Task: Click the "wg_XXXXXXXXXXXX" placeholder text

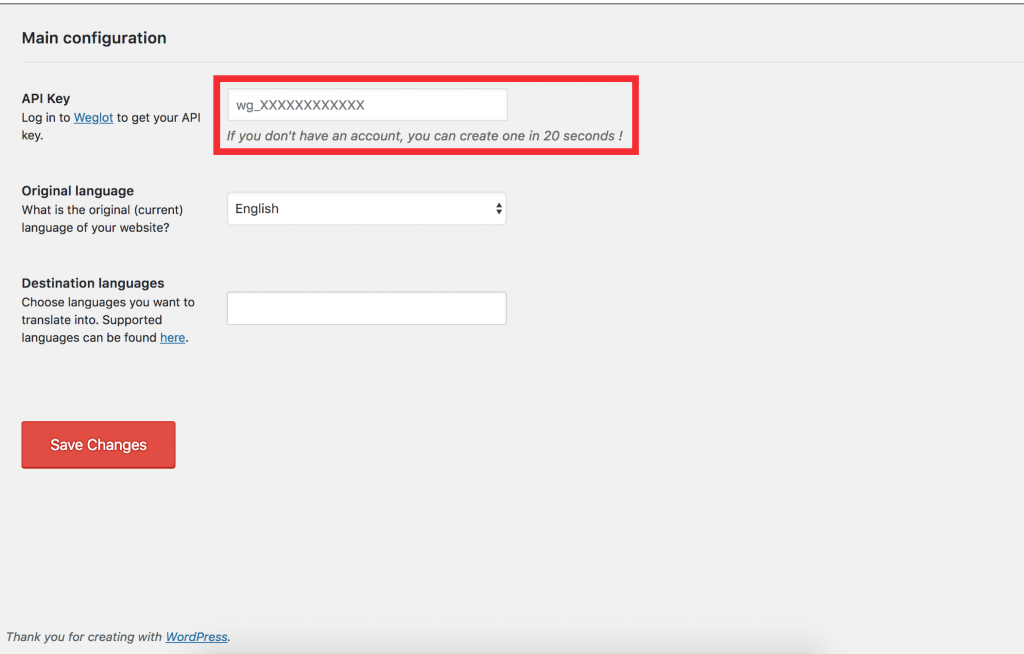Action: click(x=300, y=105)
